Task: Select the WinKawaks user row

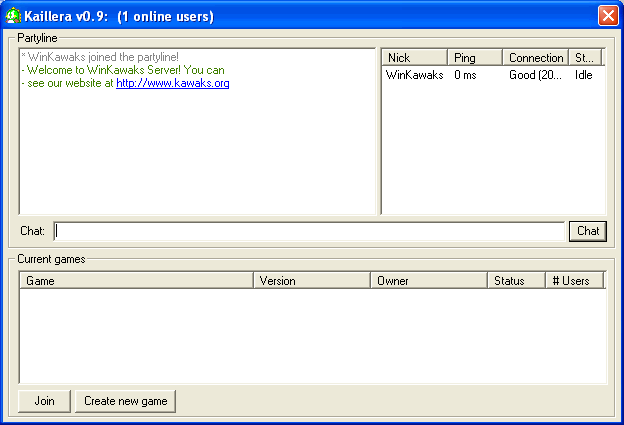Action: coord(414,75)
